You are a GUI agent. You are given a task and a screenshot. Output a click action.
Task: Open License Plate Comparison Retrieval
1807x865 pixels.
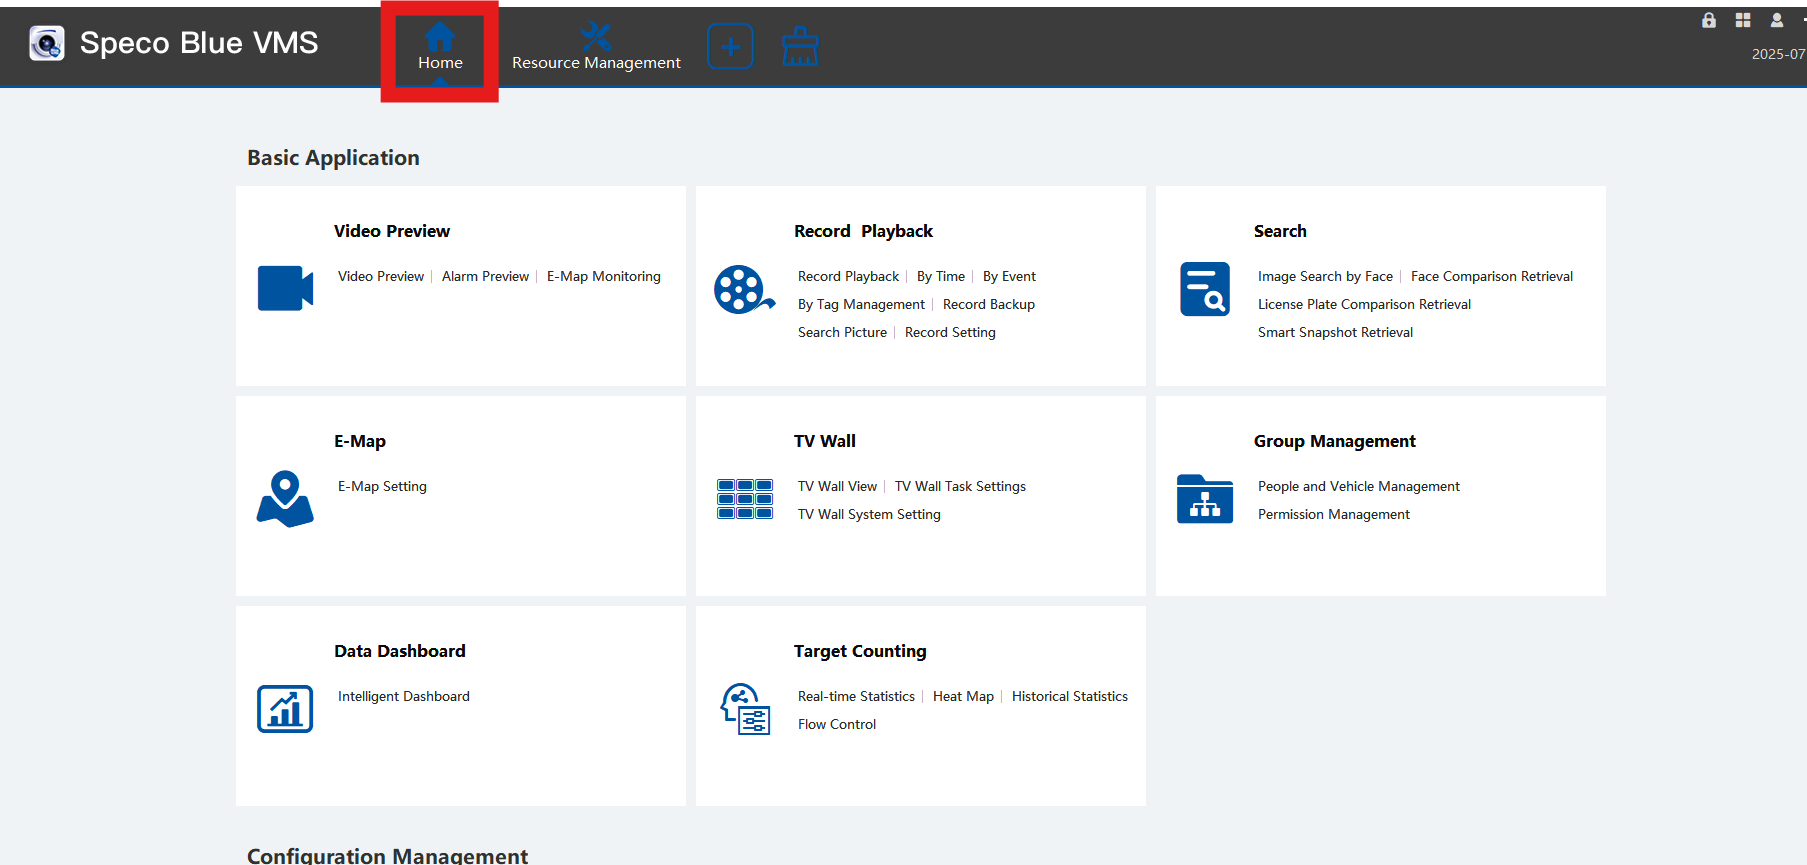click(x=1364, y=304)
